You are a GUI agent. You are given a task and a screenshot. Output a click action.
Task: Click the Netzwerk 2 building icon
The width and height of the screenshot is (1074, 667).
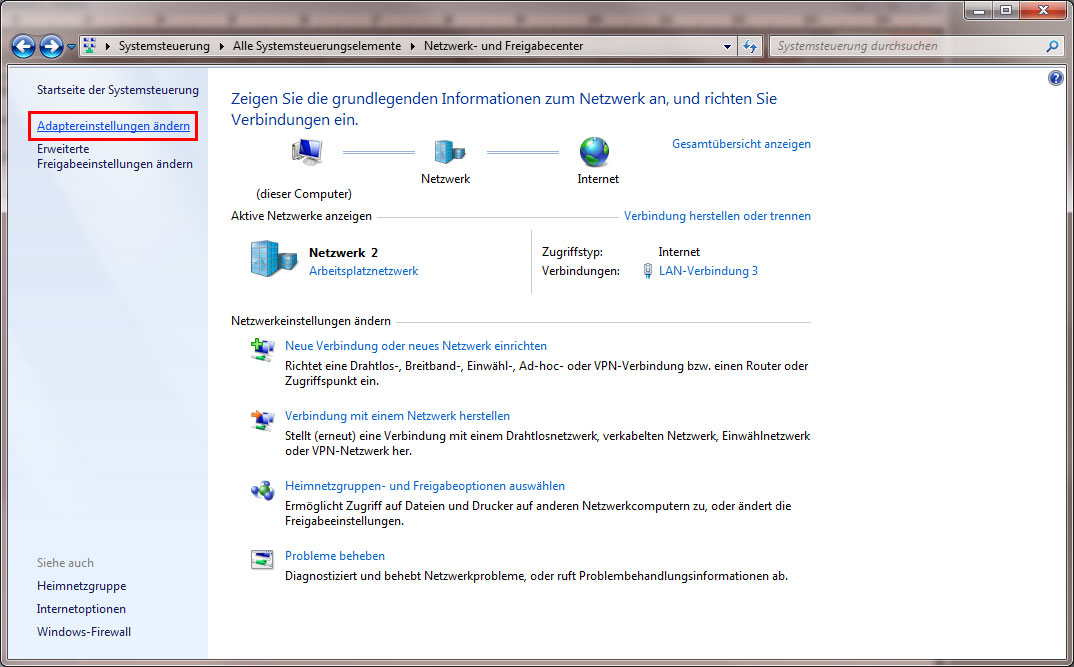point(271,258)
